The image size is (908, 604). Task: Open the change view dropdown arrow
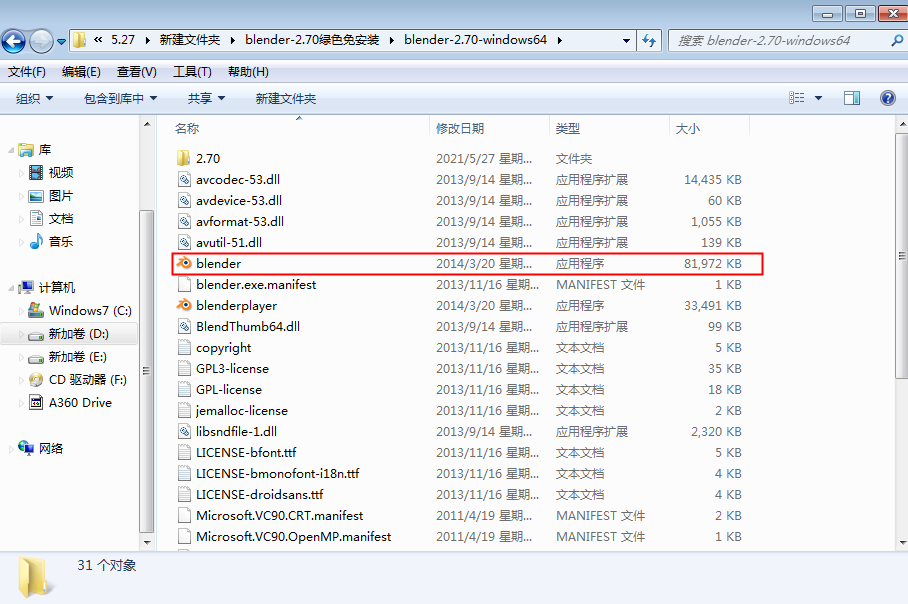click(x=818, y=98)
